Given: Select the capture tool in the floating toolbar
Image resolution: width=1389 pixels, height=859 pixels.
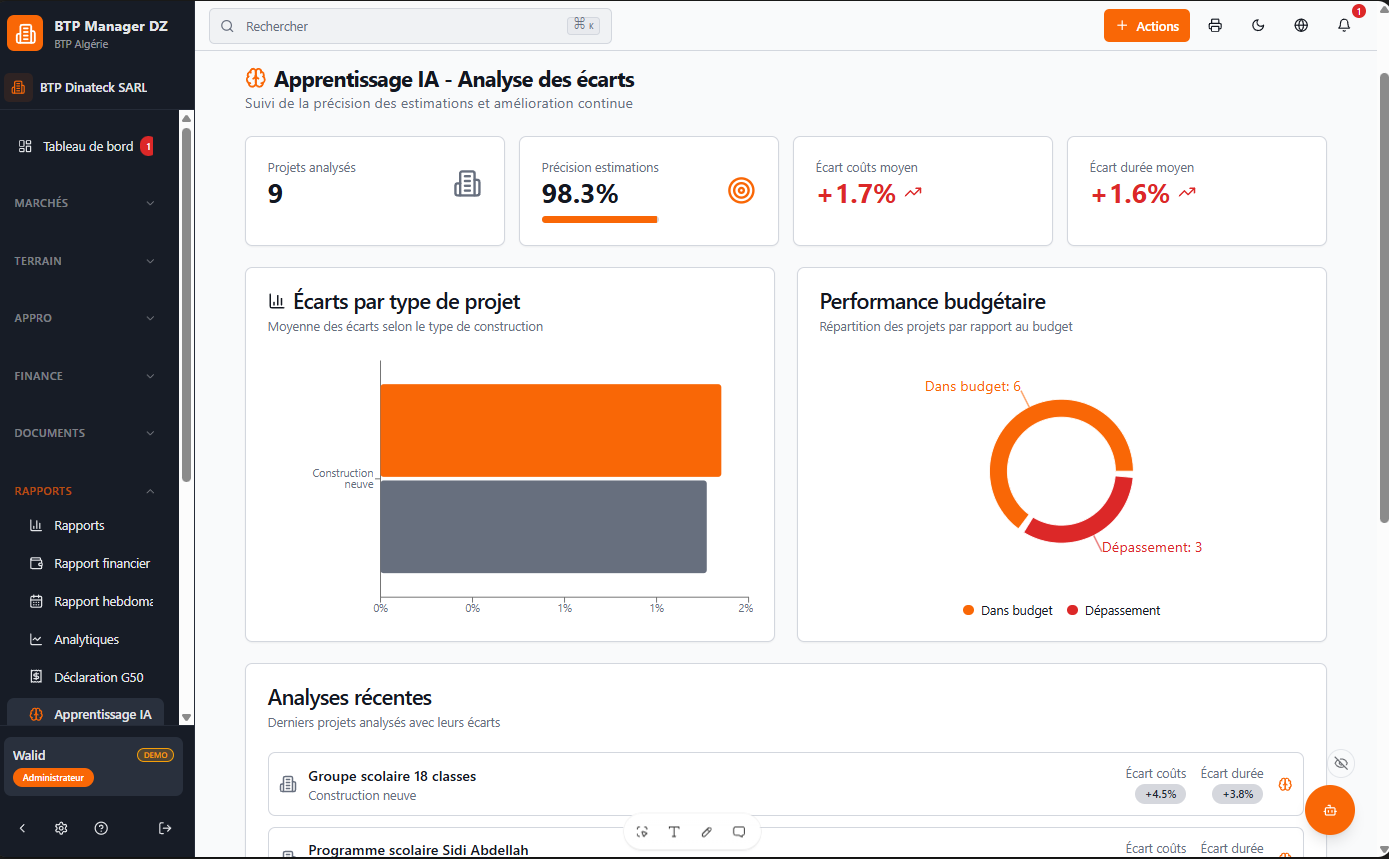Looking at the screenshot, I should 642,832.
